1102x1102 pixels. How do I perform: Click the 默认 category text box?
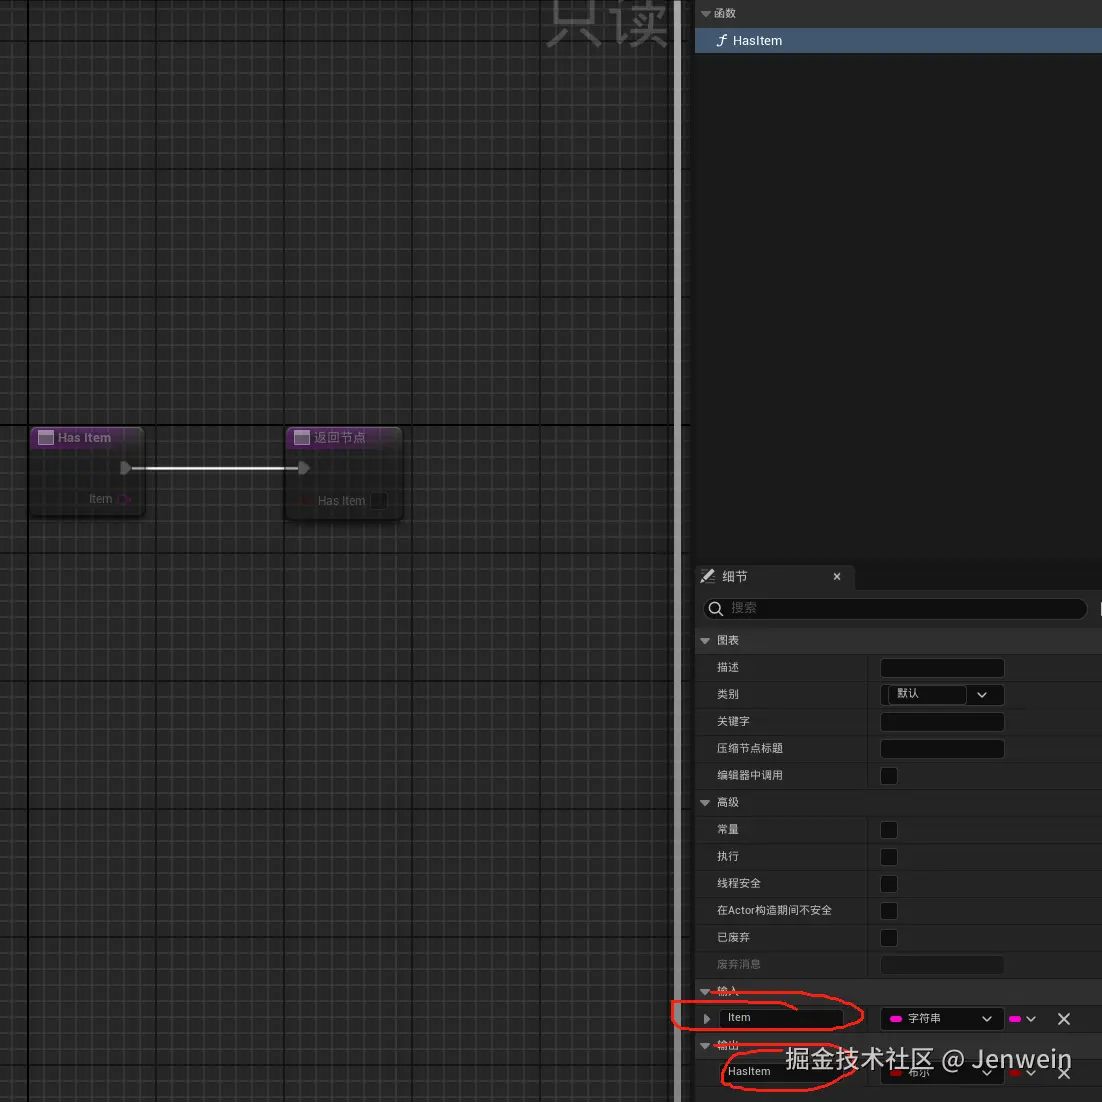pos(927,694)
